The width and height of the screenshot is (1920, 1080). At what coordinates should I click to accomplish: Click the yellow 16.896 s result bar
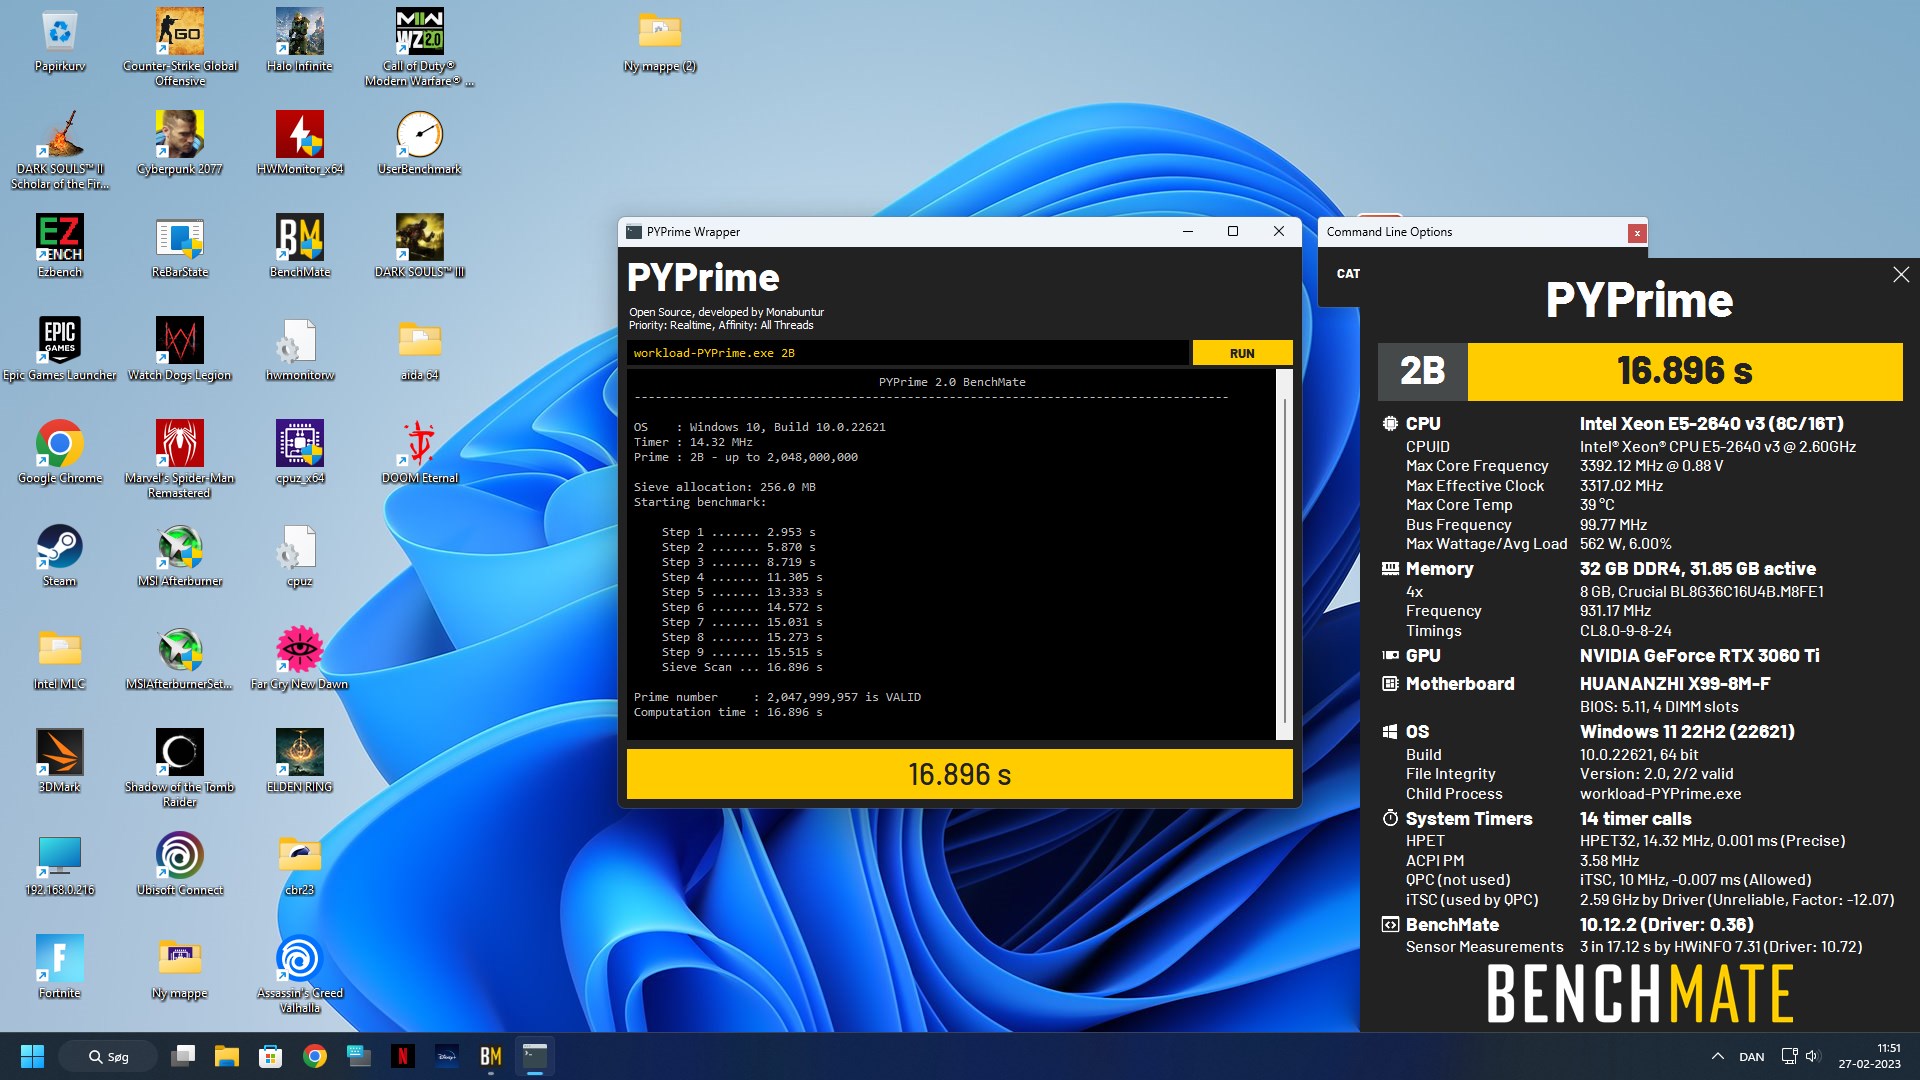(x=959, y=774)
